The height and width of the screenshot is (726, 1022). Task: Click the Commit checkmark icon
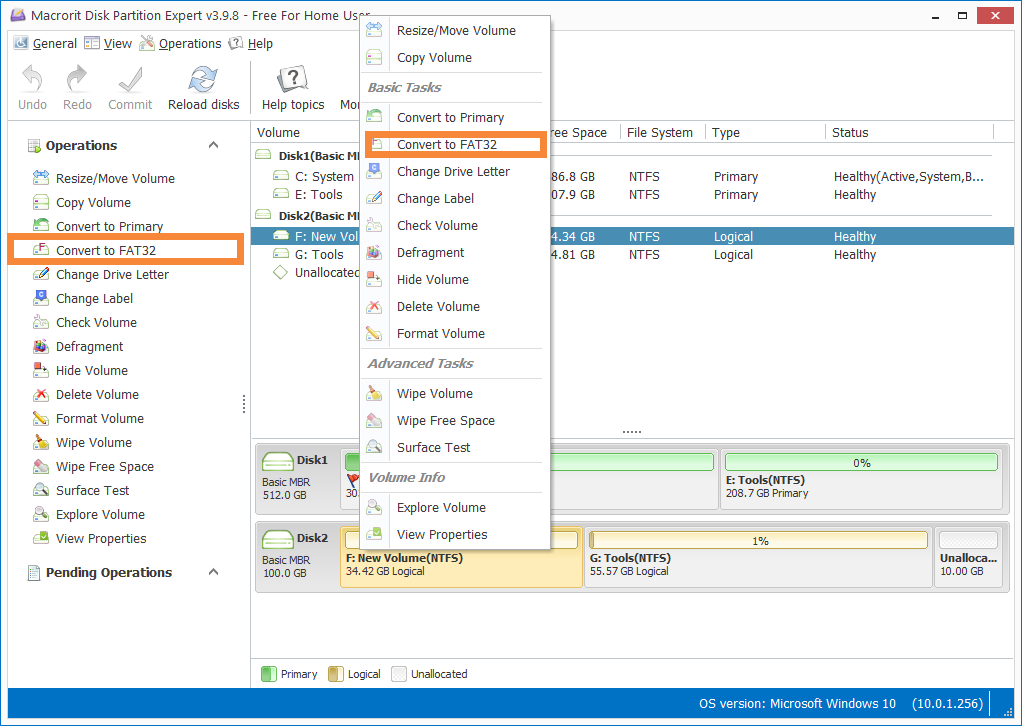130,80
